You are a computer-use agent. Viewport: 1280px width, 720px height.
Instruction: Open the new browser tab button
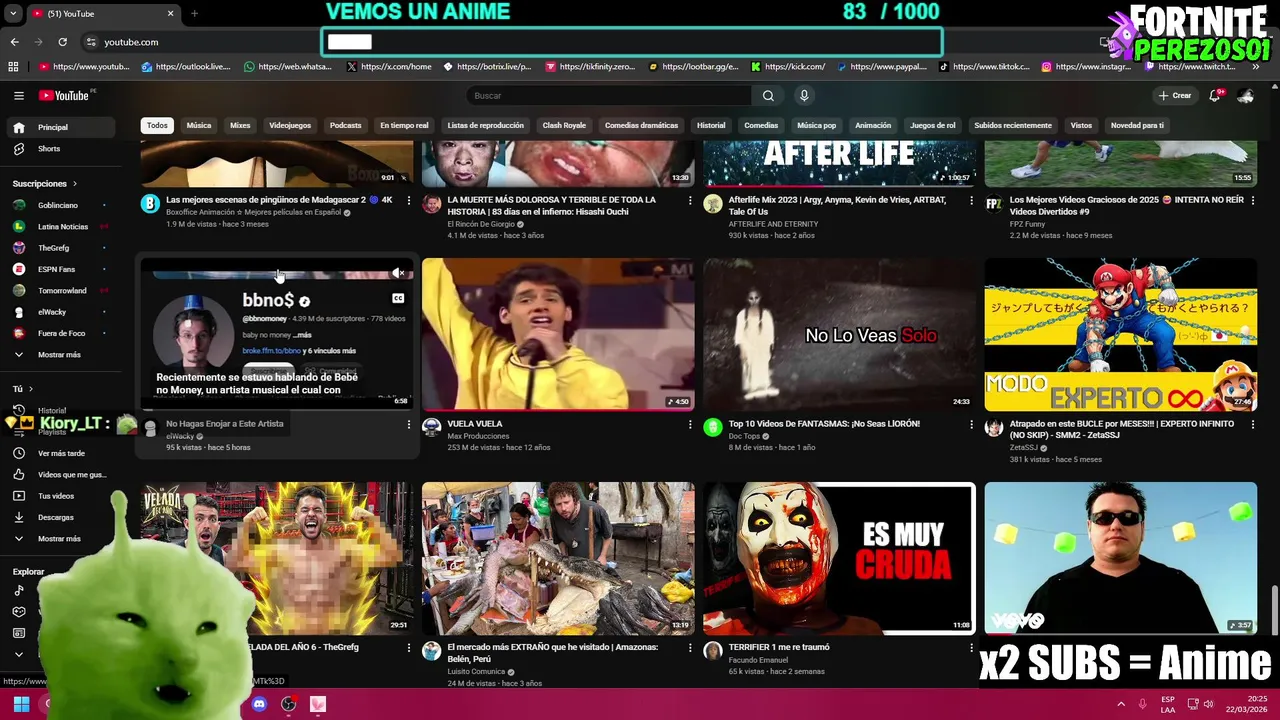[x=194, y=14]
